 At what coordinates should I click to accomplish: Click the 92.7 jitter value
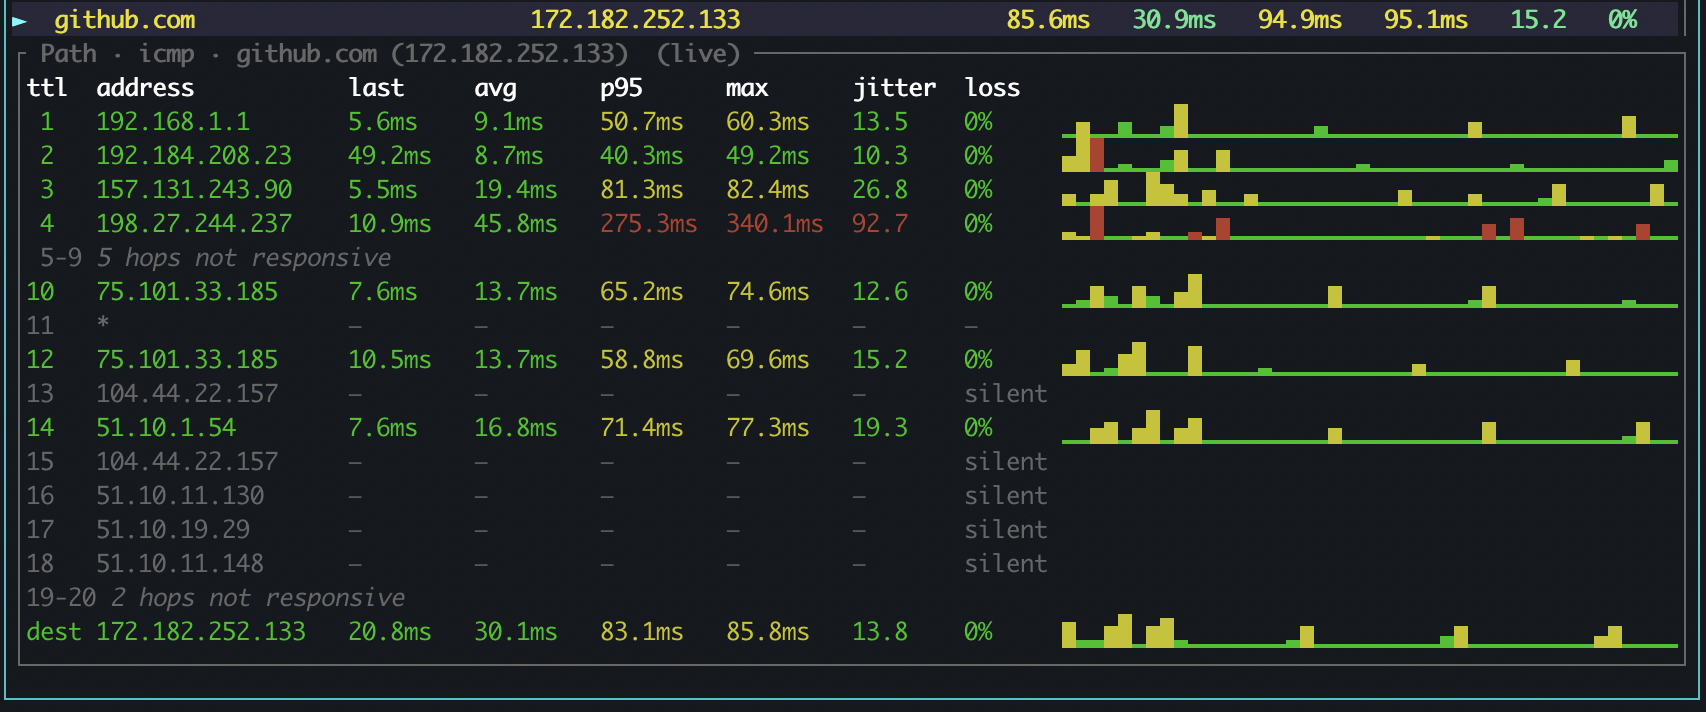[880, 224]
